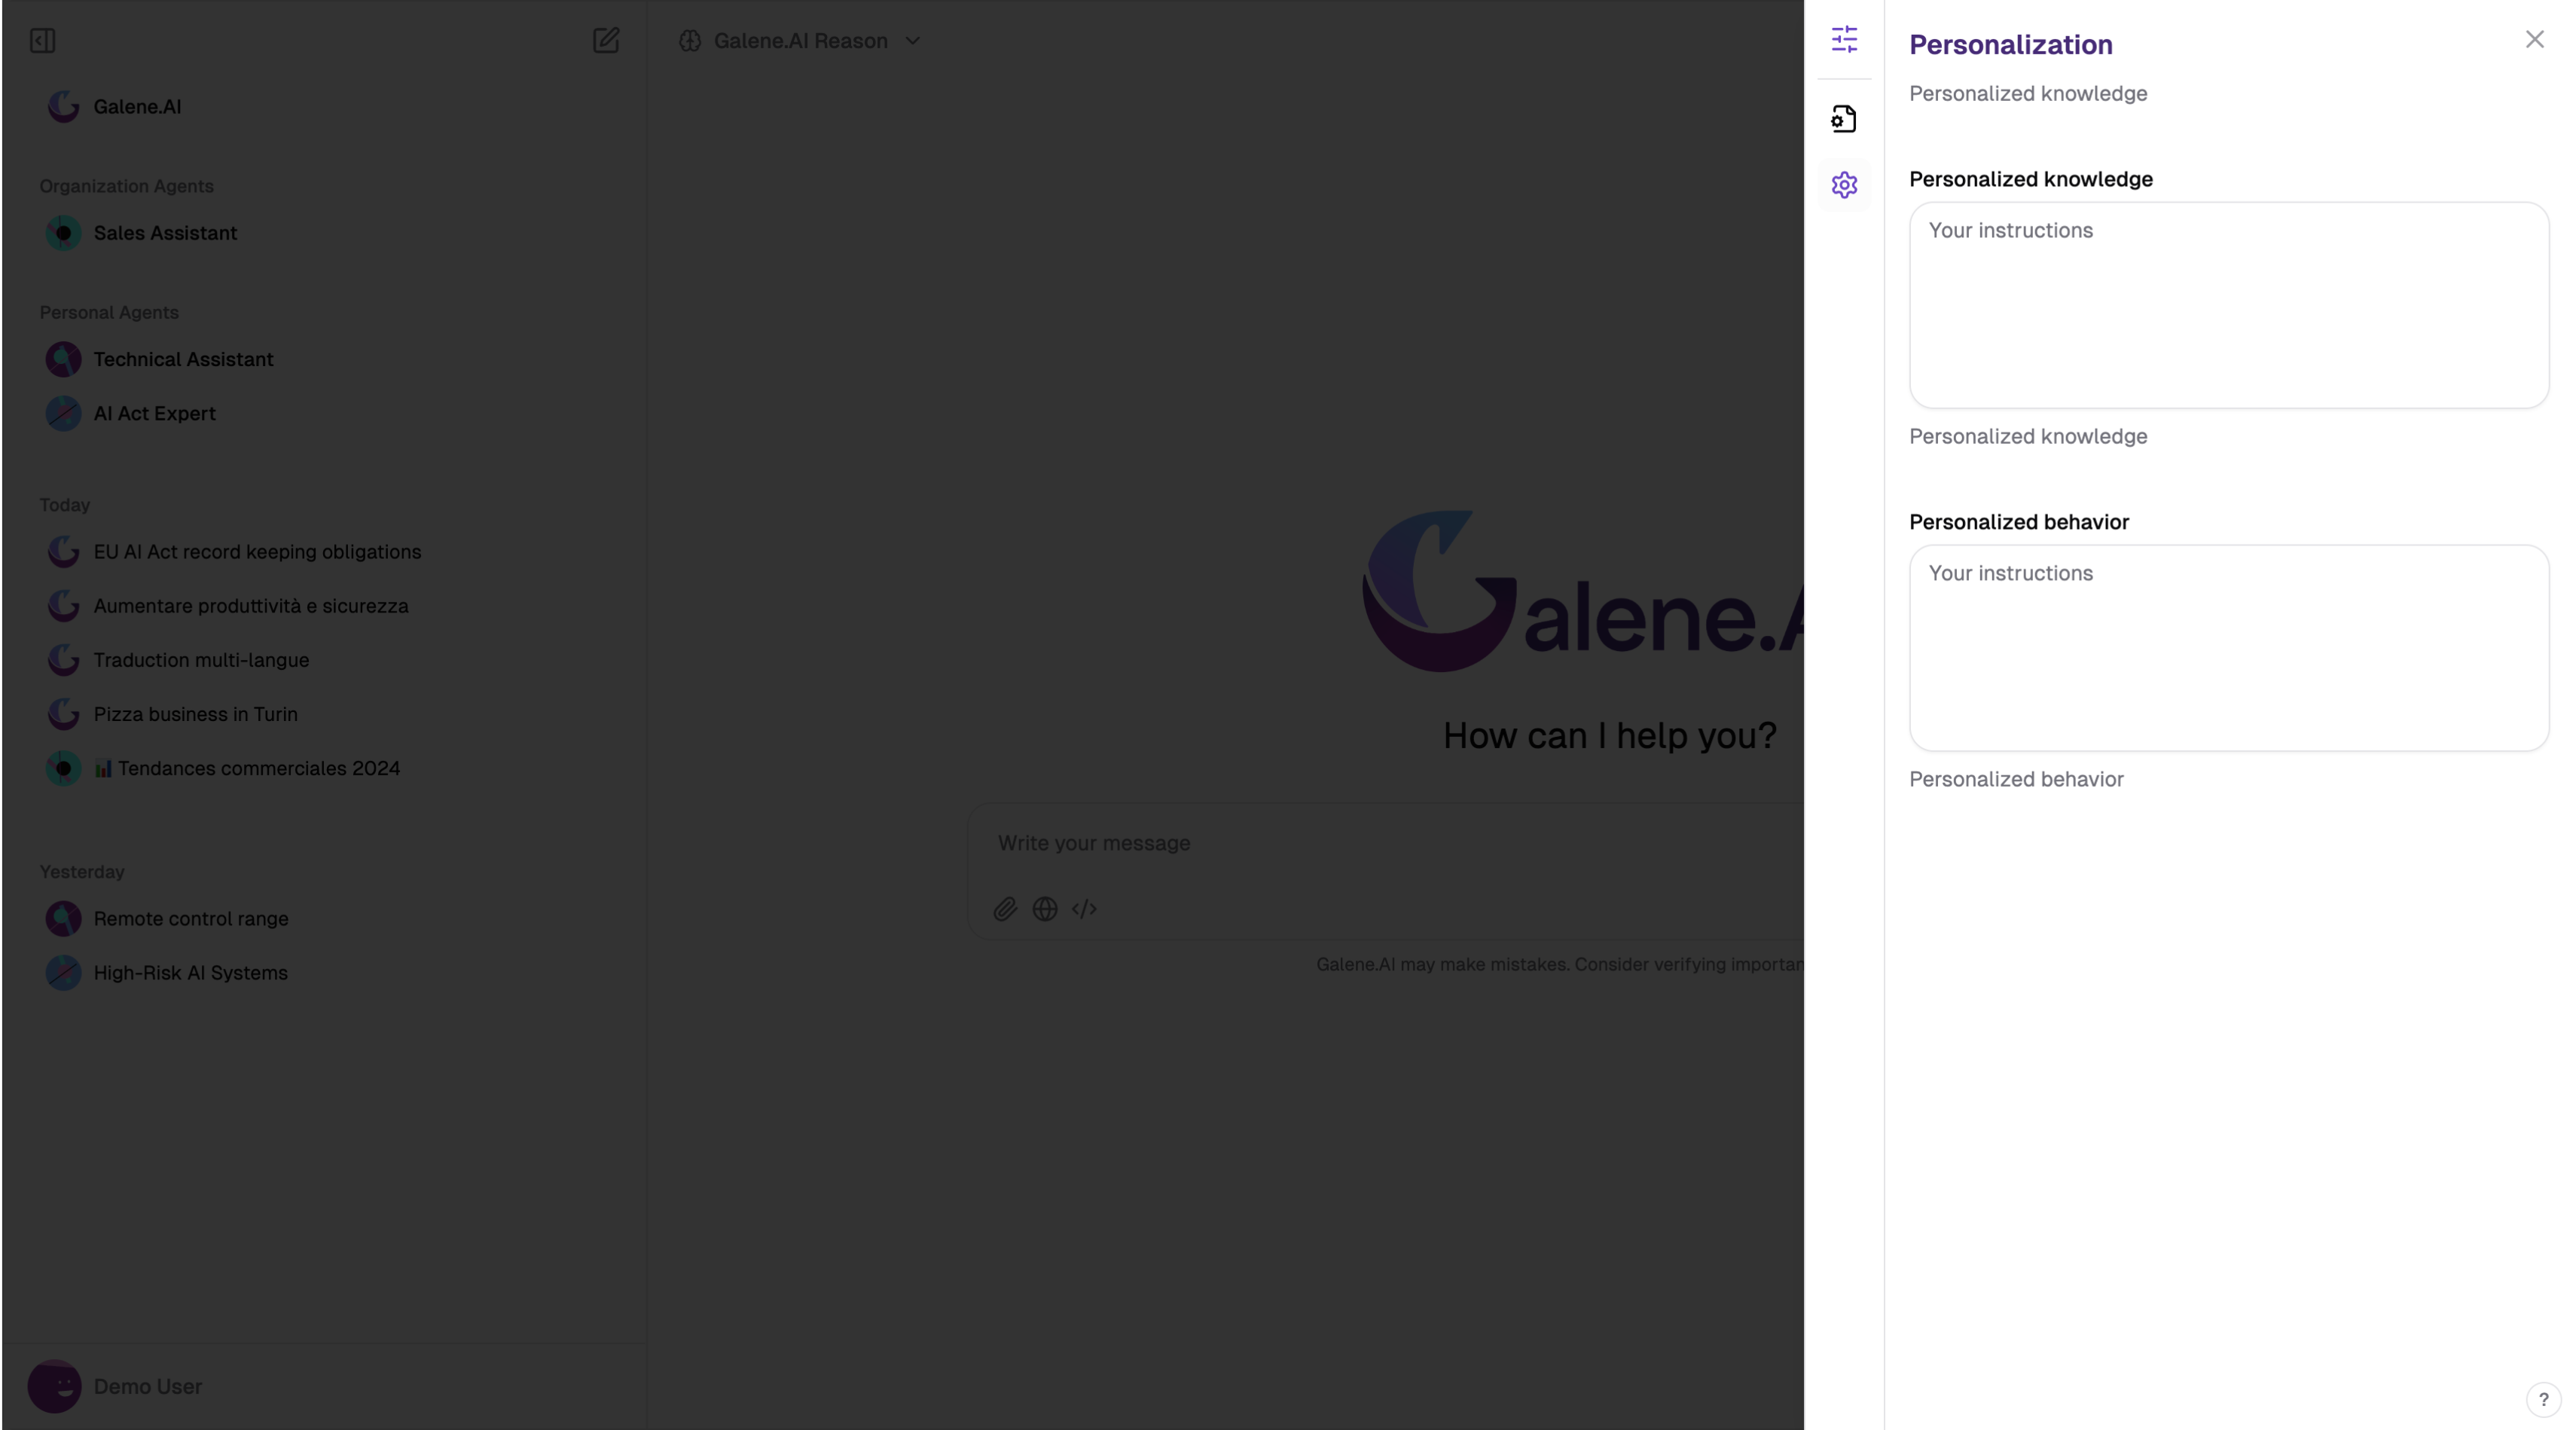Image resolution: width=2576 pixels, height=1430 pixels.
Task: Click the Remote control range avatar icon
Action: 63,918
